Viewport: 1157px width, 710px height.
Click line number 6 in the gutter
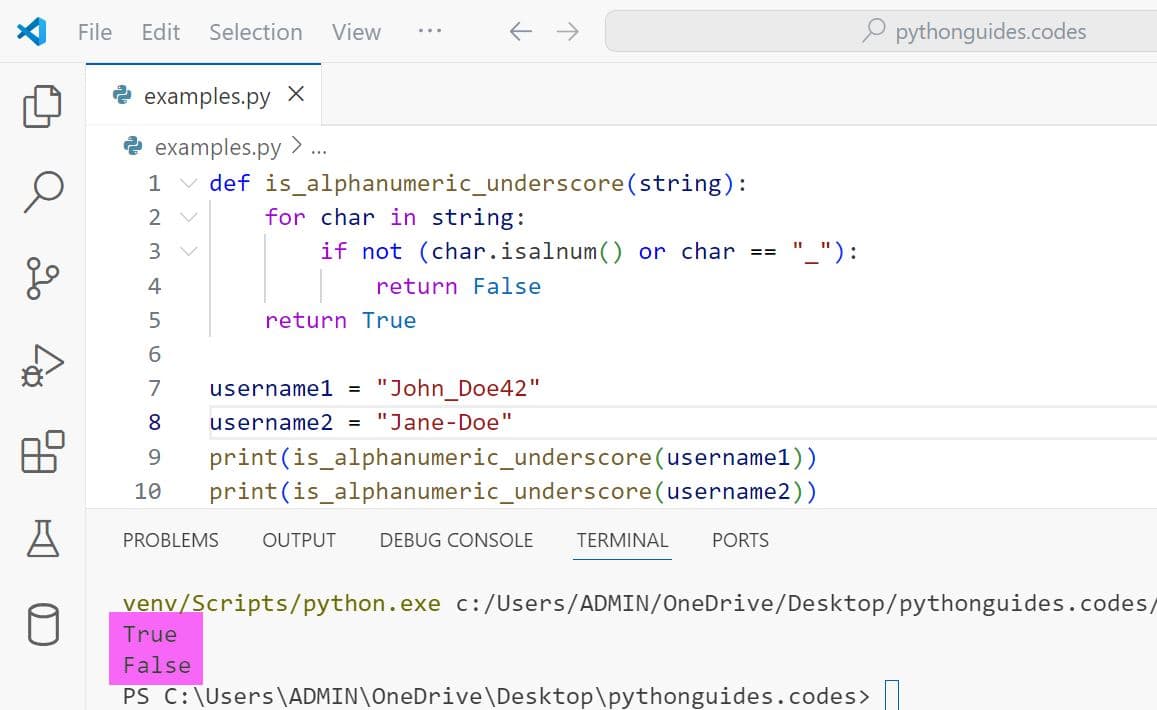tap(154, 354)
